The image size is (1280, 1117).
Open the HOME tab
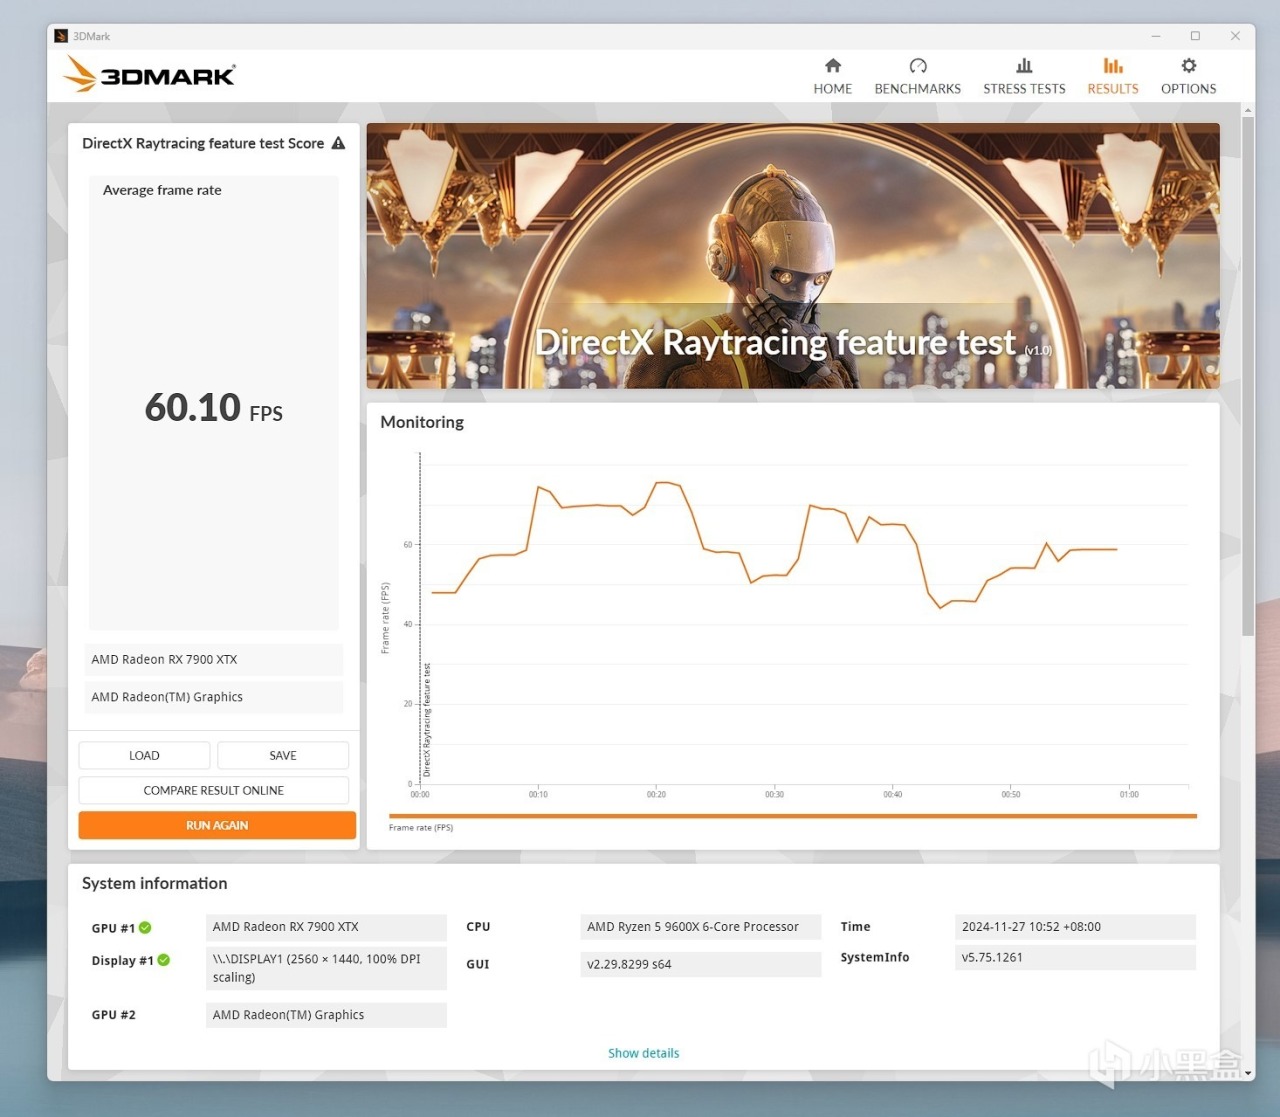(x=832, y=76)
